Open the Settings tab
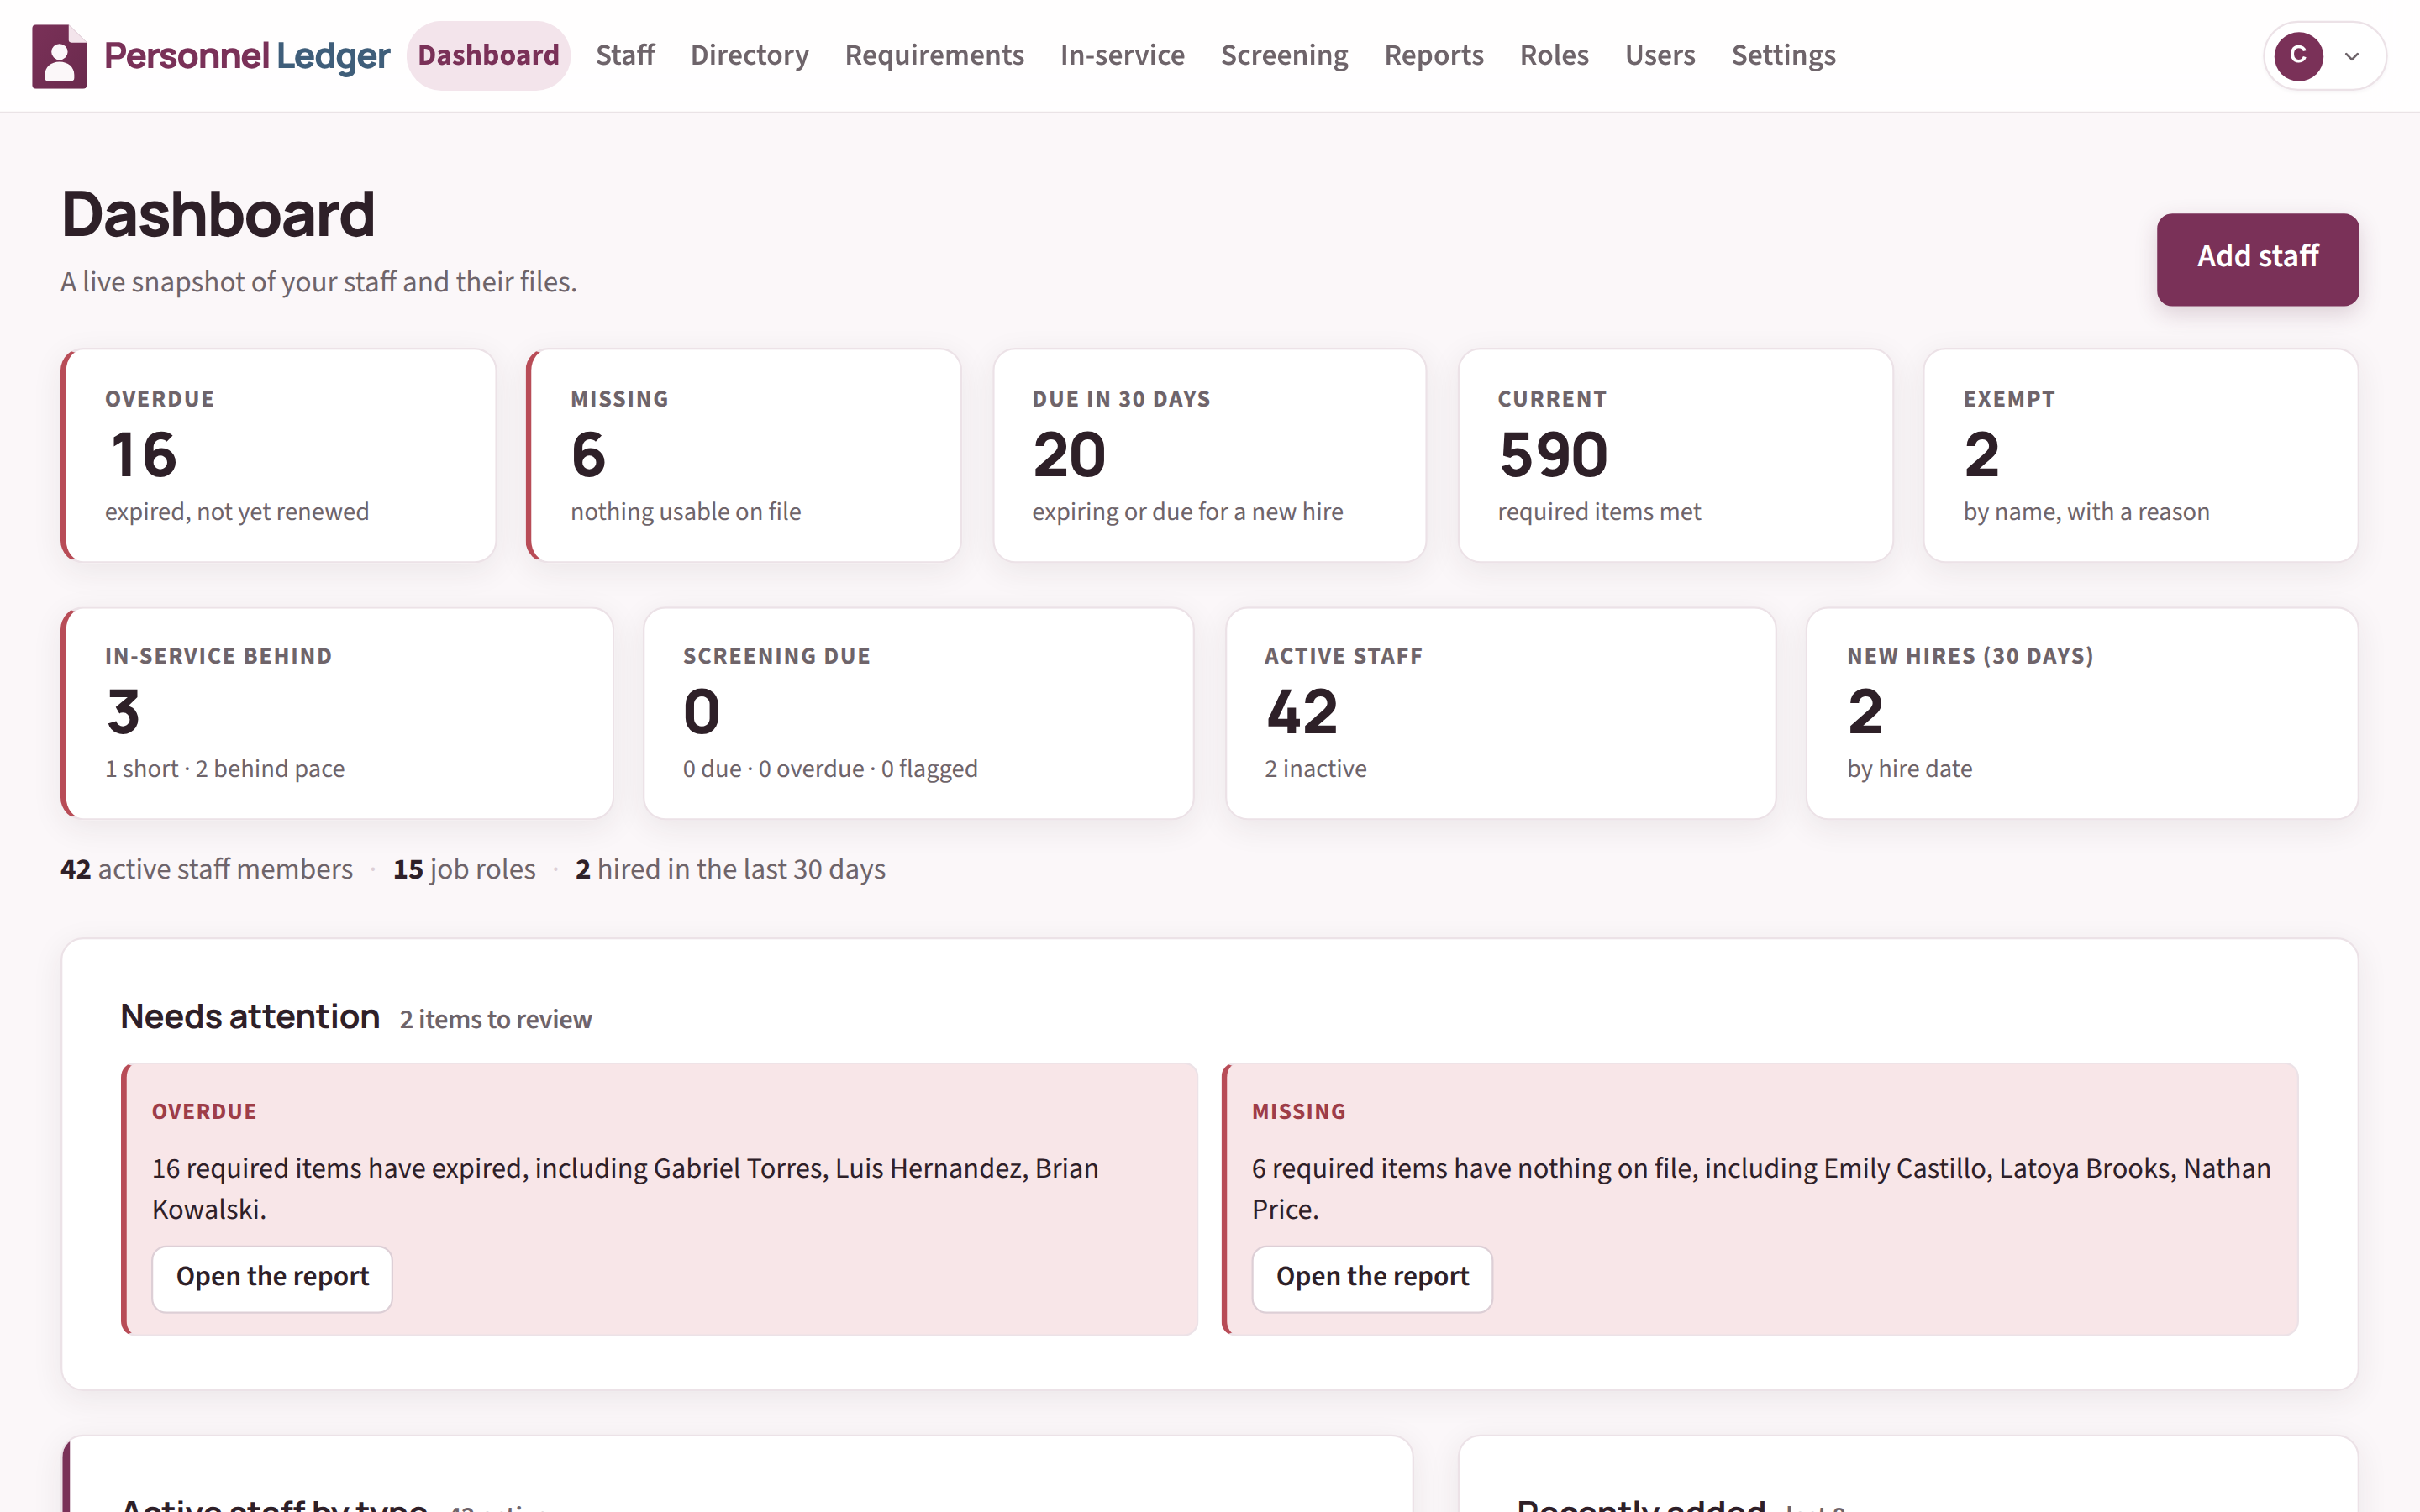This screenshot has height=1512, width=2420. click(1783, 55)
